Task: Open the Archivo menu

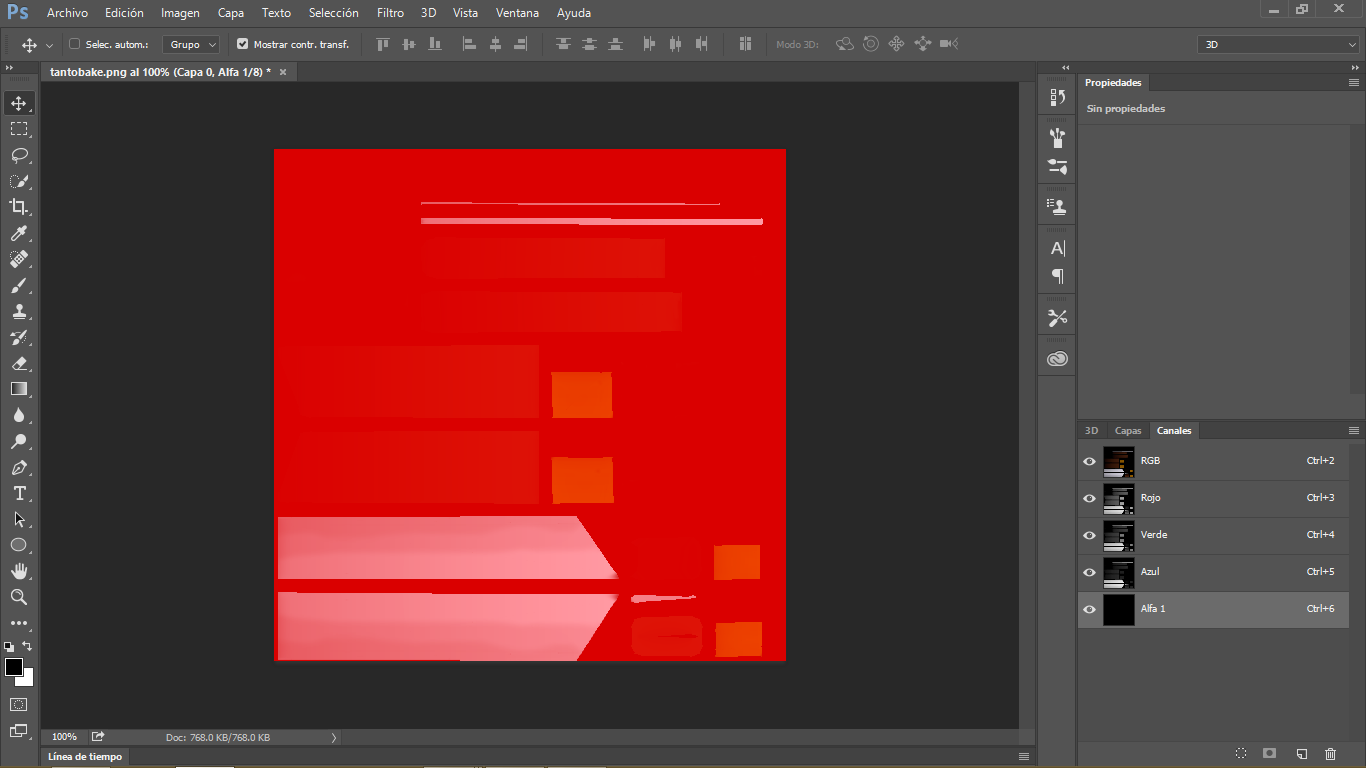Action: (67, 13)
